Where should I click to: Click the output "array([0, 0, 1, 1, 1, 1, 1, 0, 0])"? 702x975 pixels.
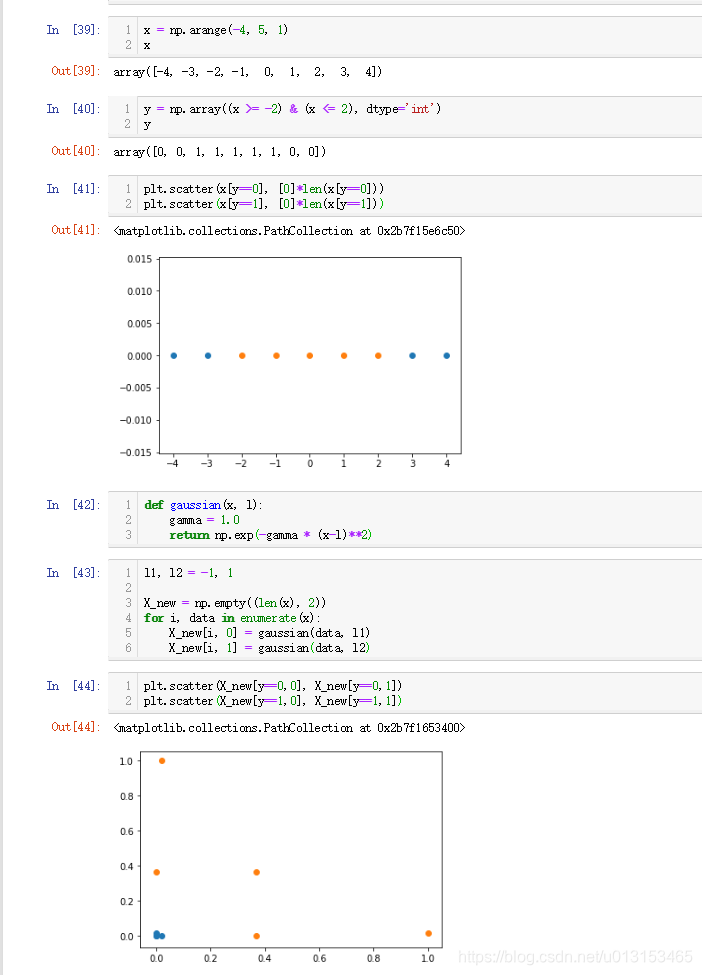point(219,152)
